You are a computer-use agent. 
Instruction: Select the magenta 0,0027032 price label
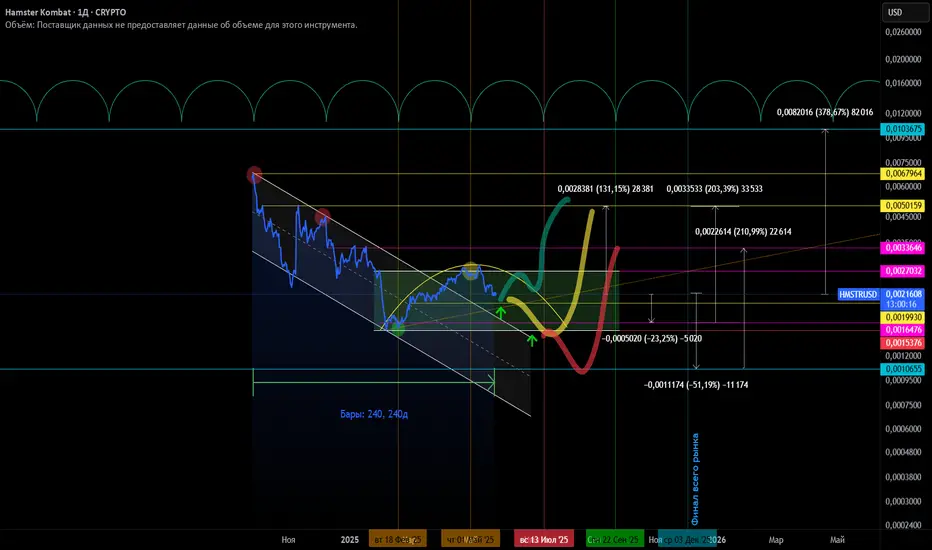[902, 271]
